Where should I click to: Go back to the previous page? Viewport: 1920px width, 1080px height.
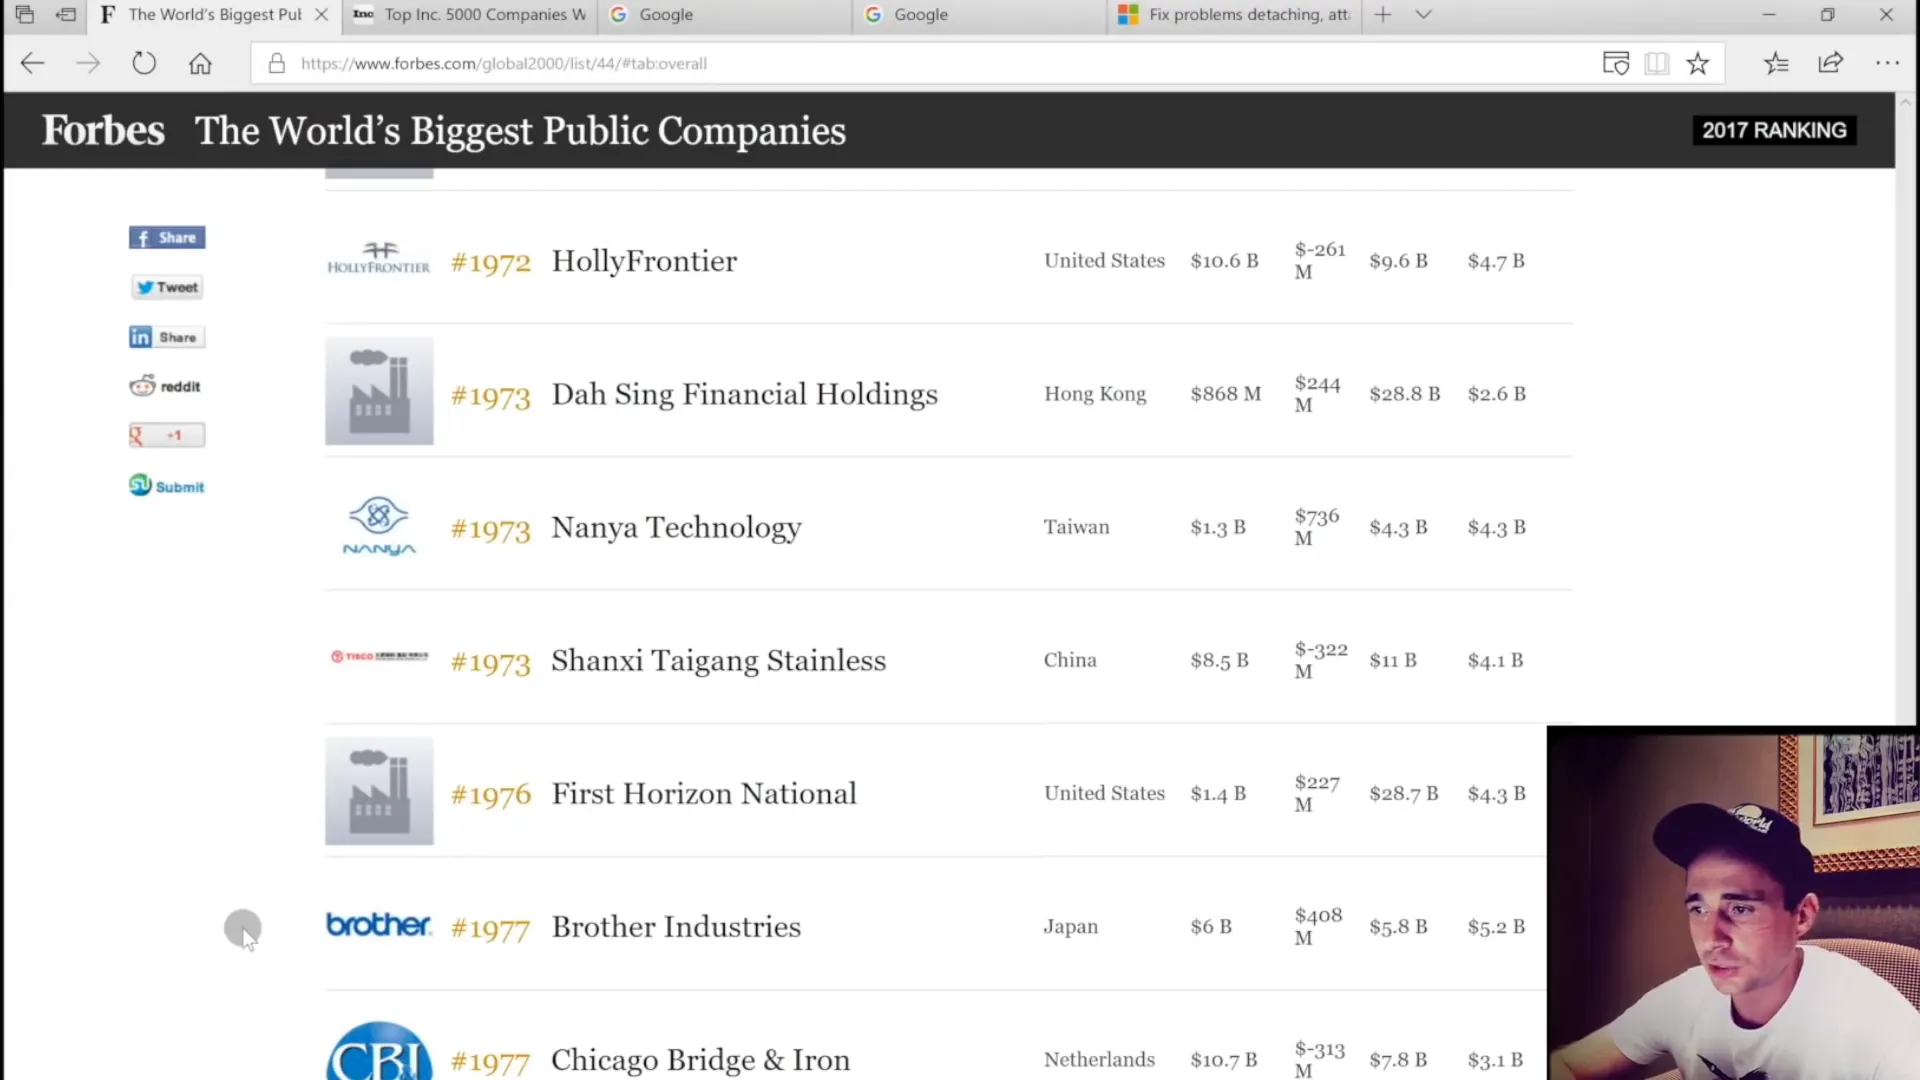pyautogui.click(x=32, y=64)
